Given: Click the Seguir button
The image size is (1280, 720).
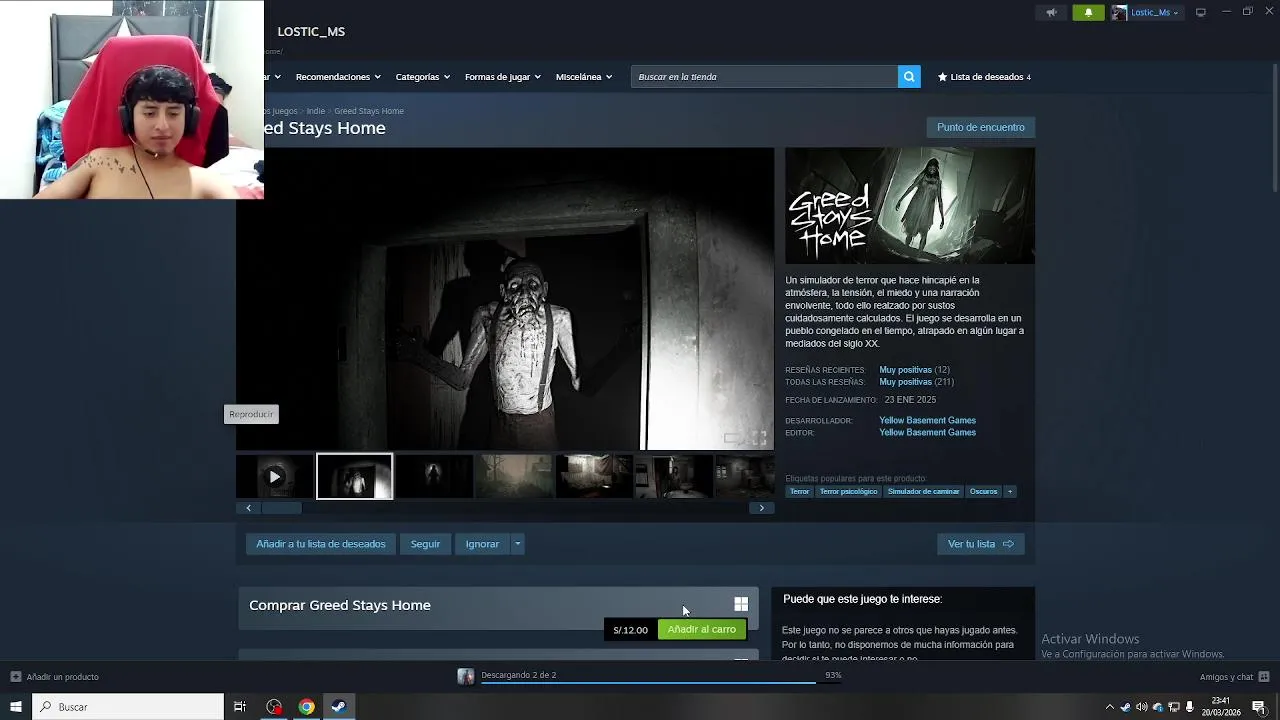Looking at the screenshot, I should point(425,544).
